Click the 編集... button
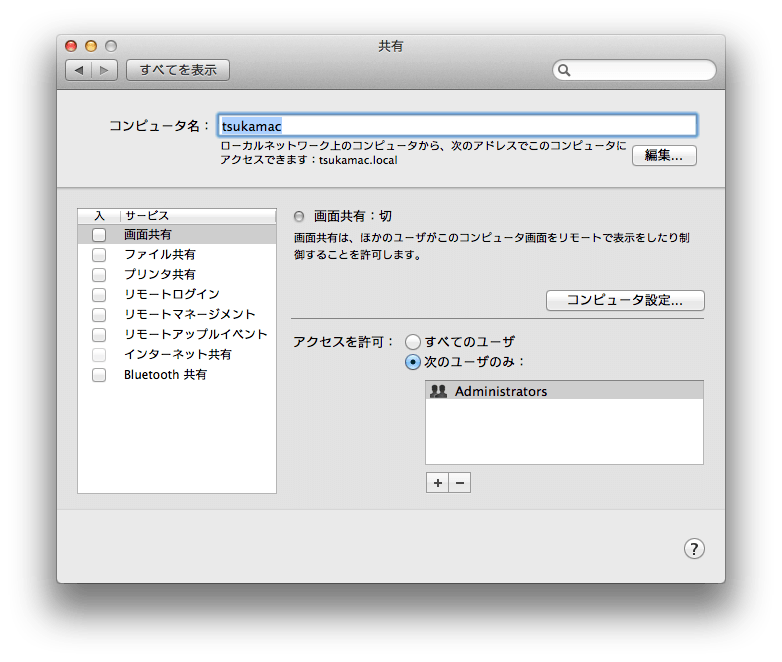 pyautogui.click(x=664, y=155)
